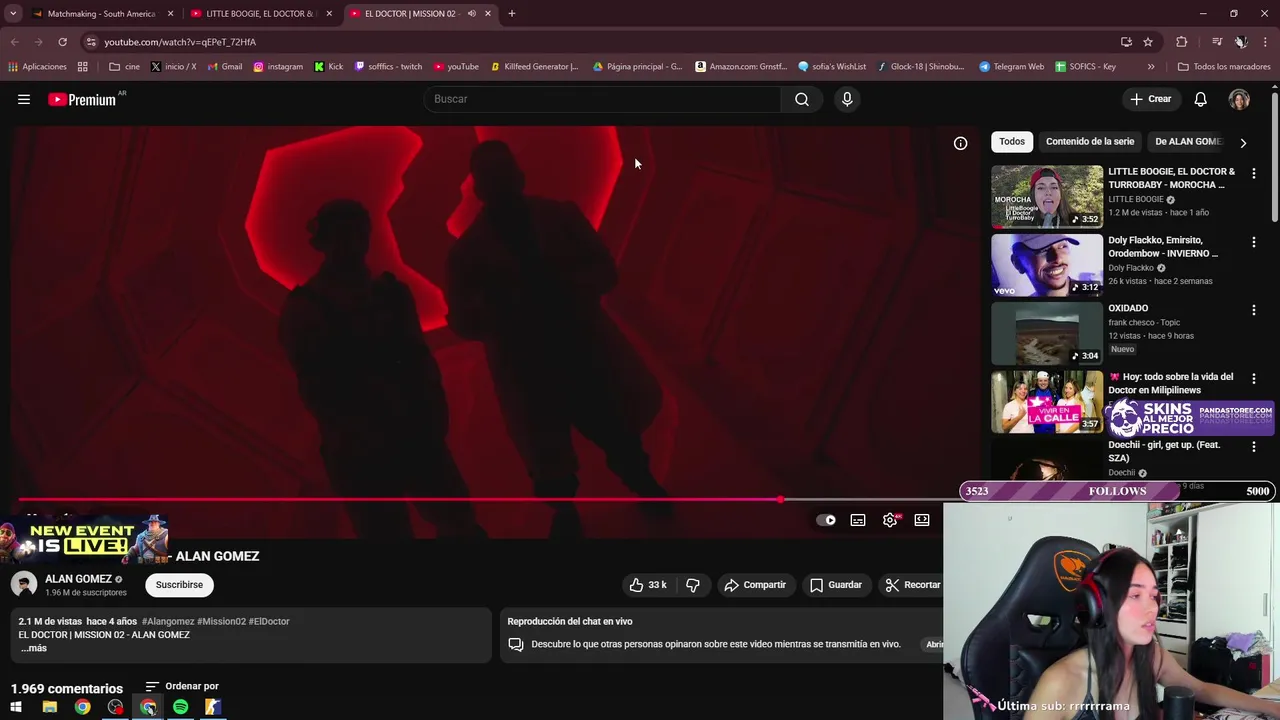Viewport: 1280px width, 720px height.
Task: Open the account avatar menu
Action: [1239, 99]
